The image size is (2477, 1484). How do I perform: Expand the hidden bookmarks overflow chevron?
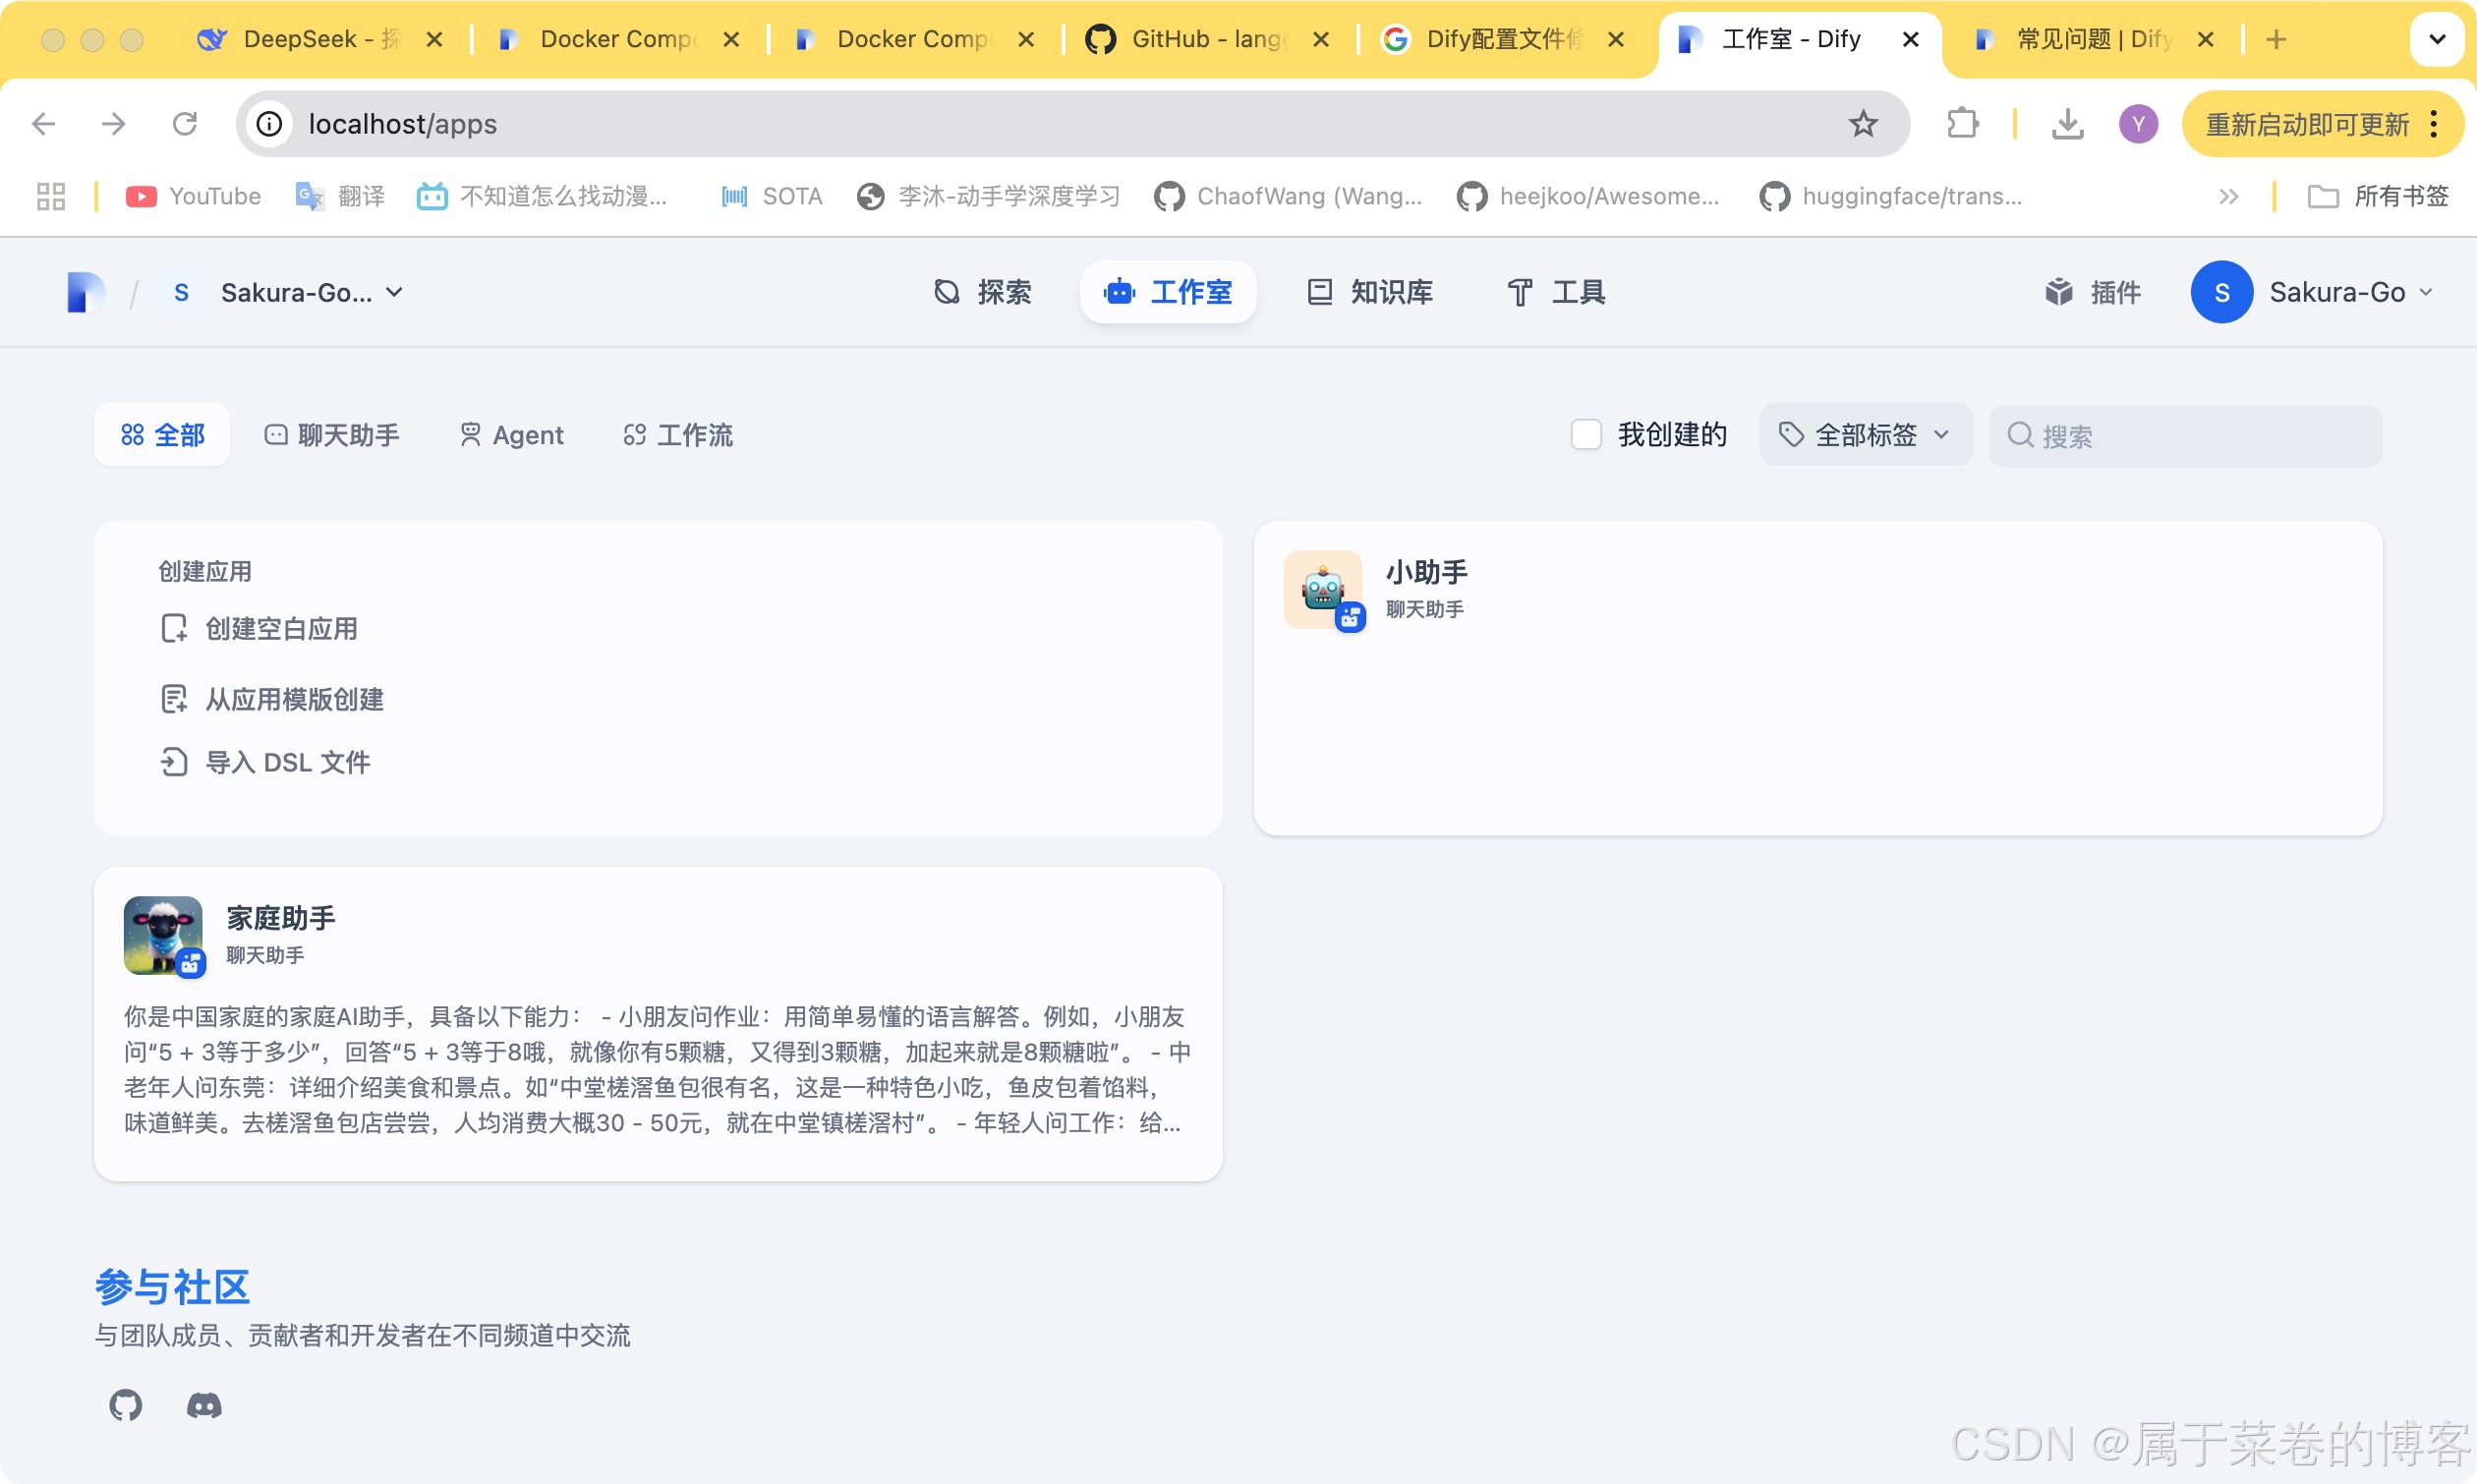point(2228,196)
